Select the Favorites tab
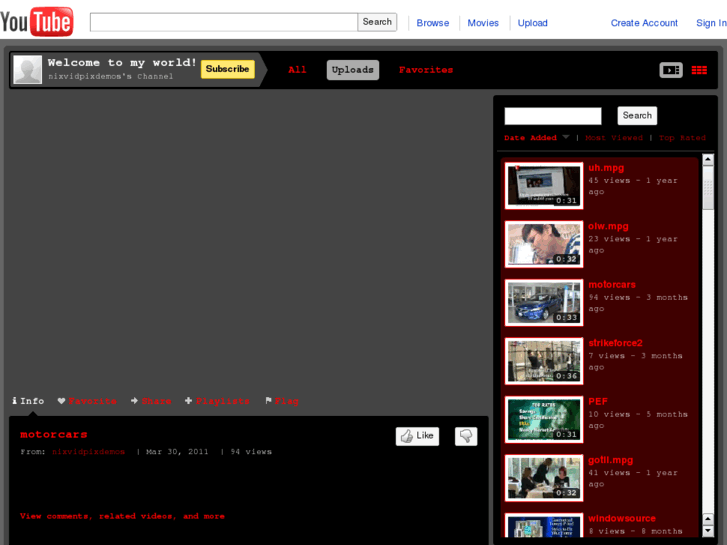 coord(426,70)
